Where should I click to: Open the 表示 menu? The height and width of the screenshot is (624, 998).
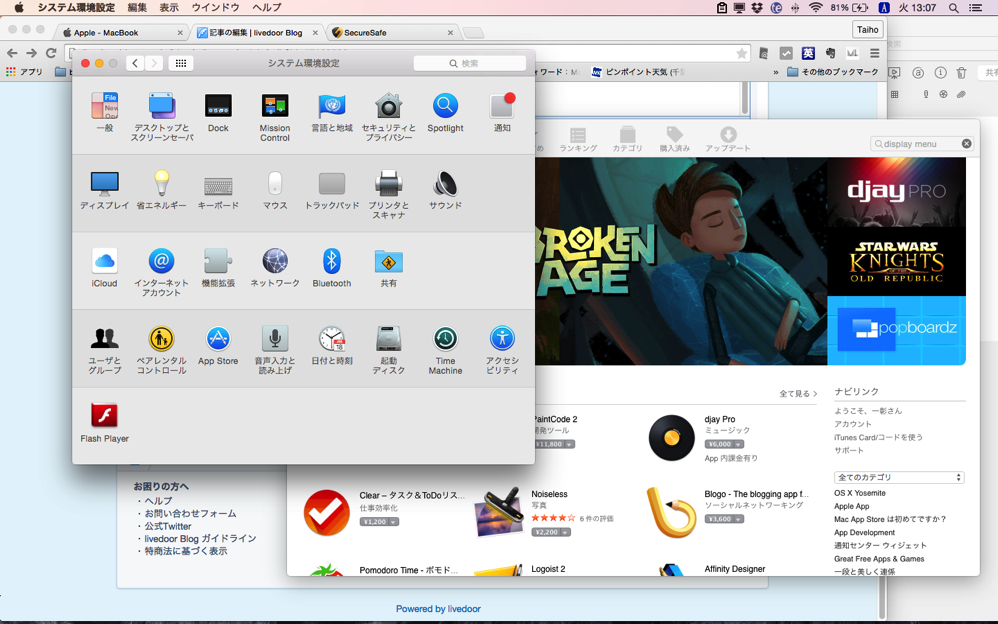pyautogui.click(x=169, y=8)
